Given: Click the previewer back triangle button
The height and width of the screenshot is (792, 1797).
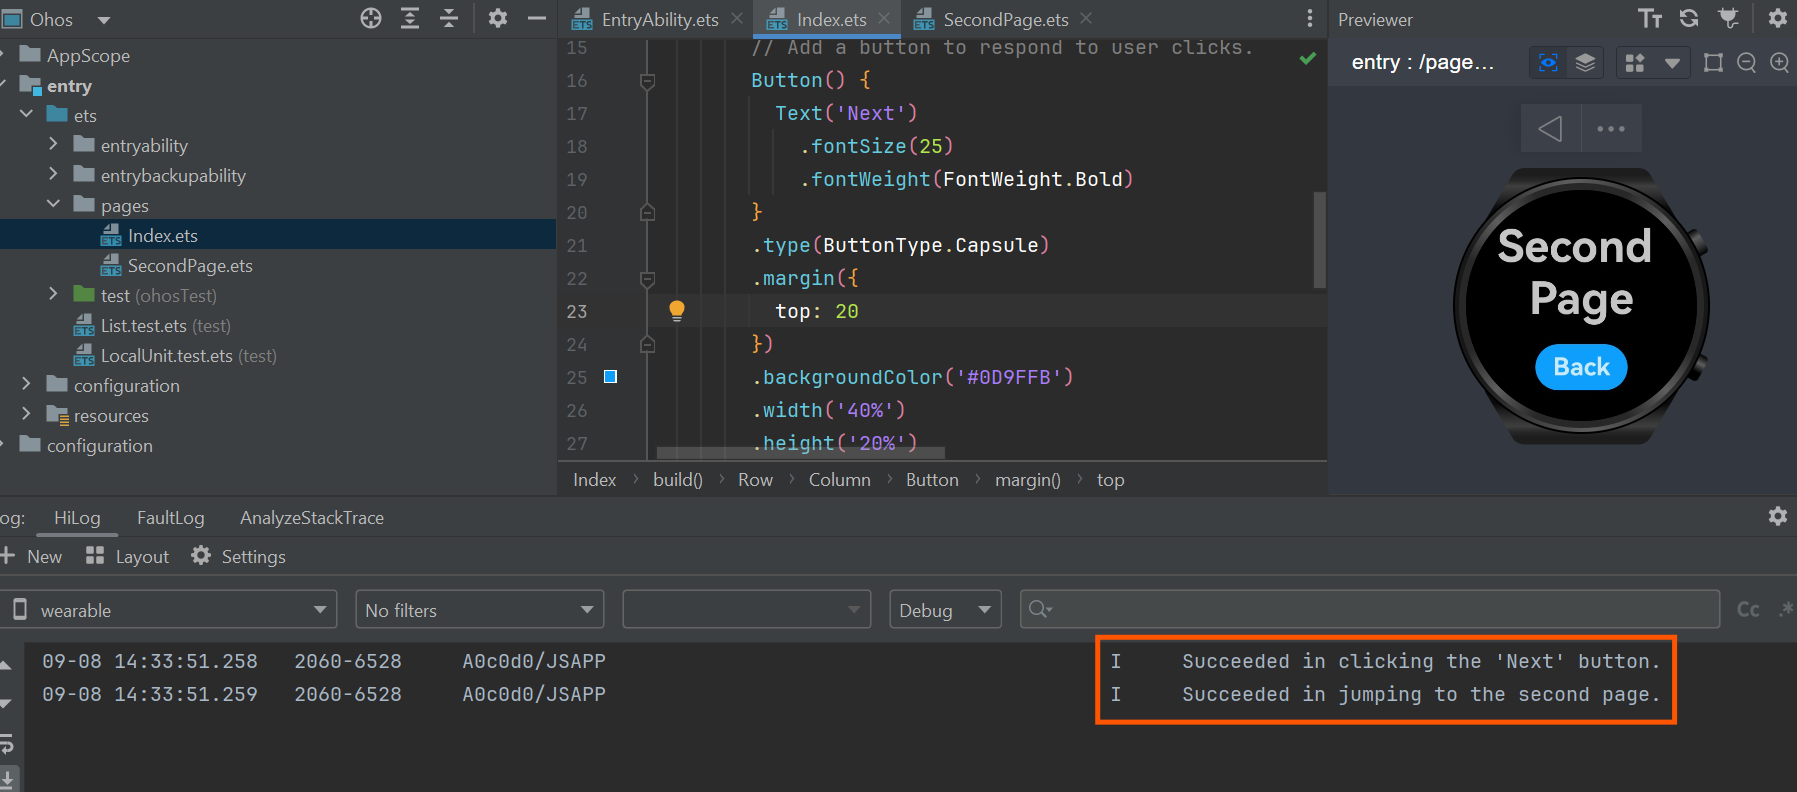Looking at the screenshot, I should (x=1550, y=128).
